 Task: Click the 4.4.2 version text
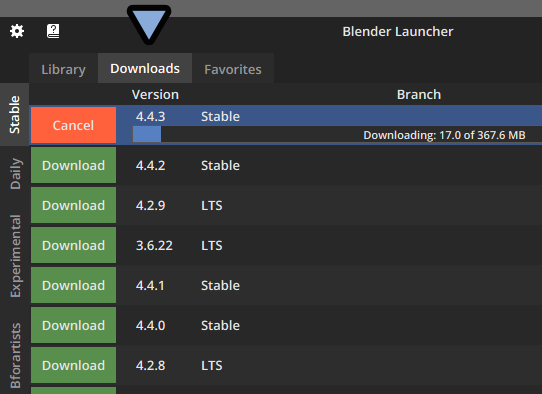click(150, 166)
